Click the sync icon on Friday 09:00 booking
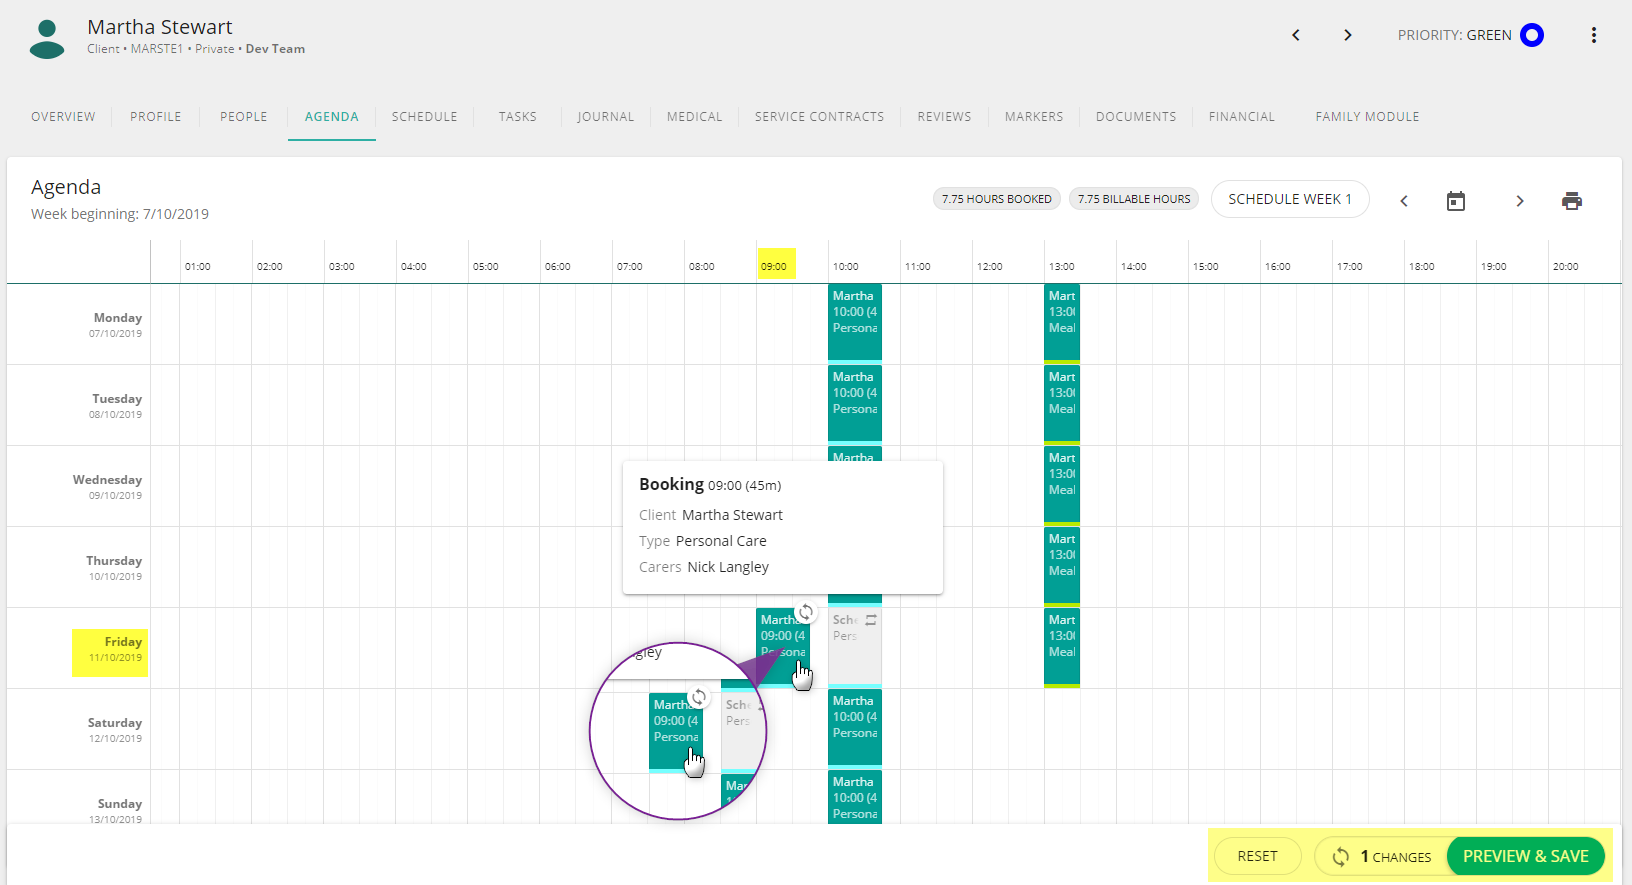This screenshot has width=1632, height=885. pos(806,612)
